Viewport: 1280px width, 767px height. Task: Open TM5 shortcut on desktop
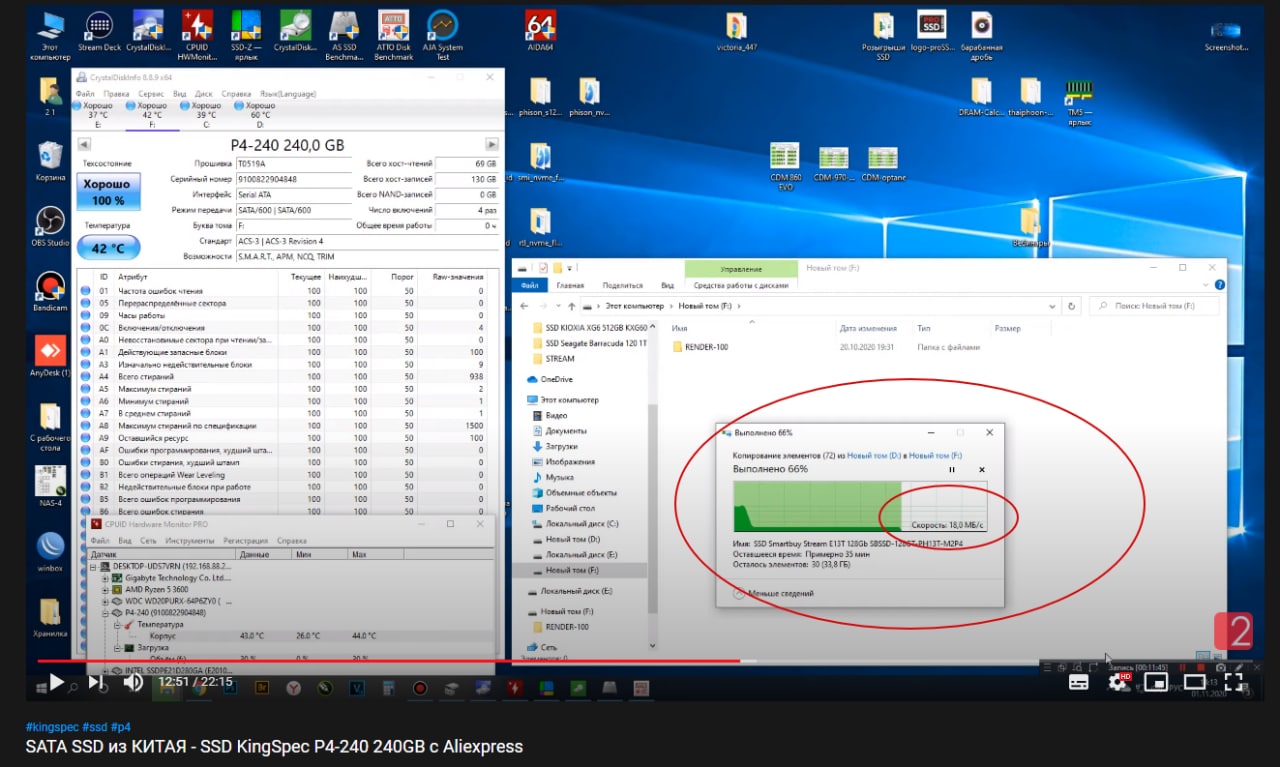tap(1078, 100)
